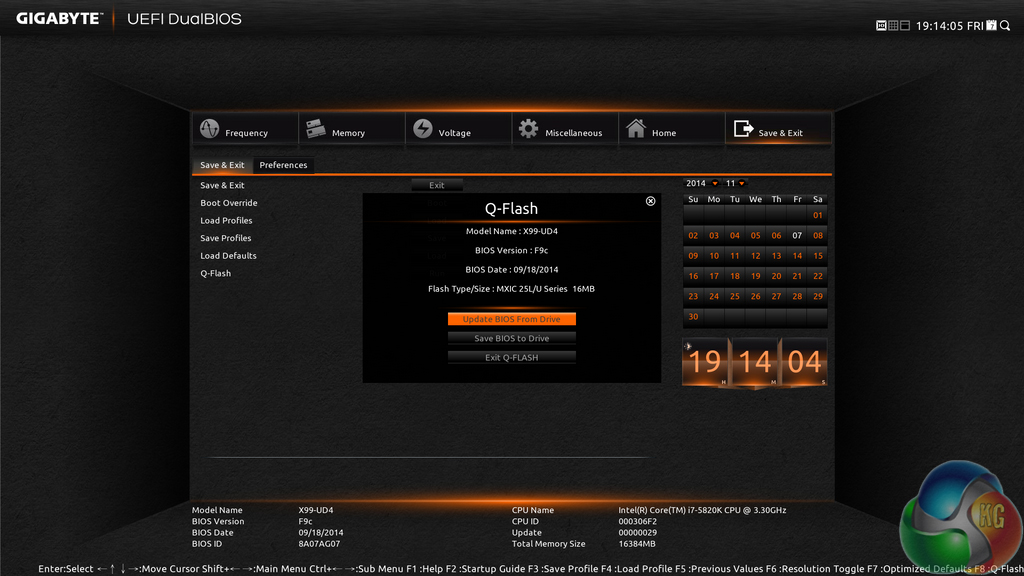Screen dimensions: 1024x576
Task: Select Save & Exit list item
Action: (x=222, y=185)
